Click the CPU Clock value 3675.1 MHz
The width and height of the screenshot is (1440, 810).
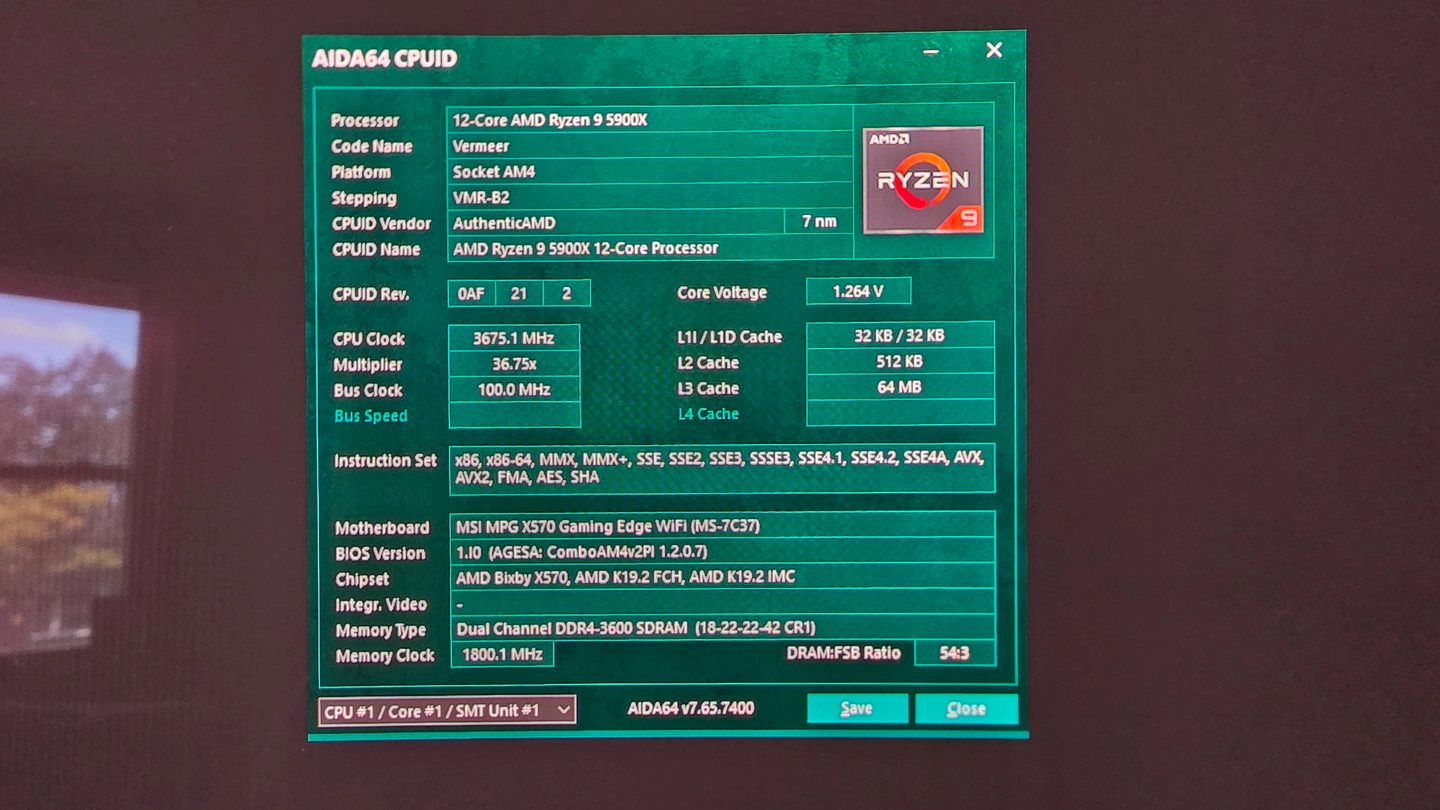point(514,338)
